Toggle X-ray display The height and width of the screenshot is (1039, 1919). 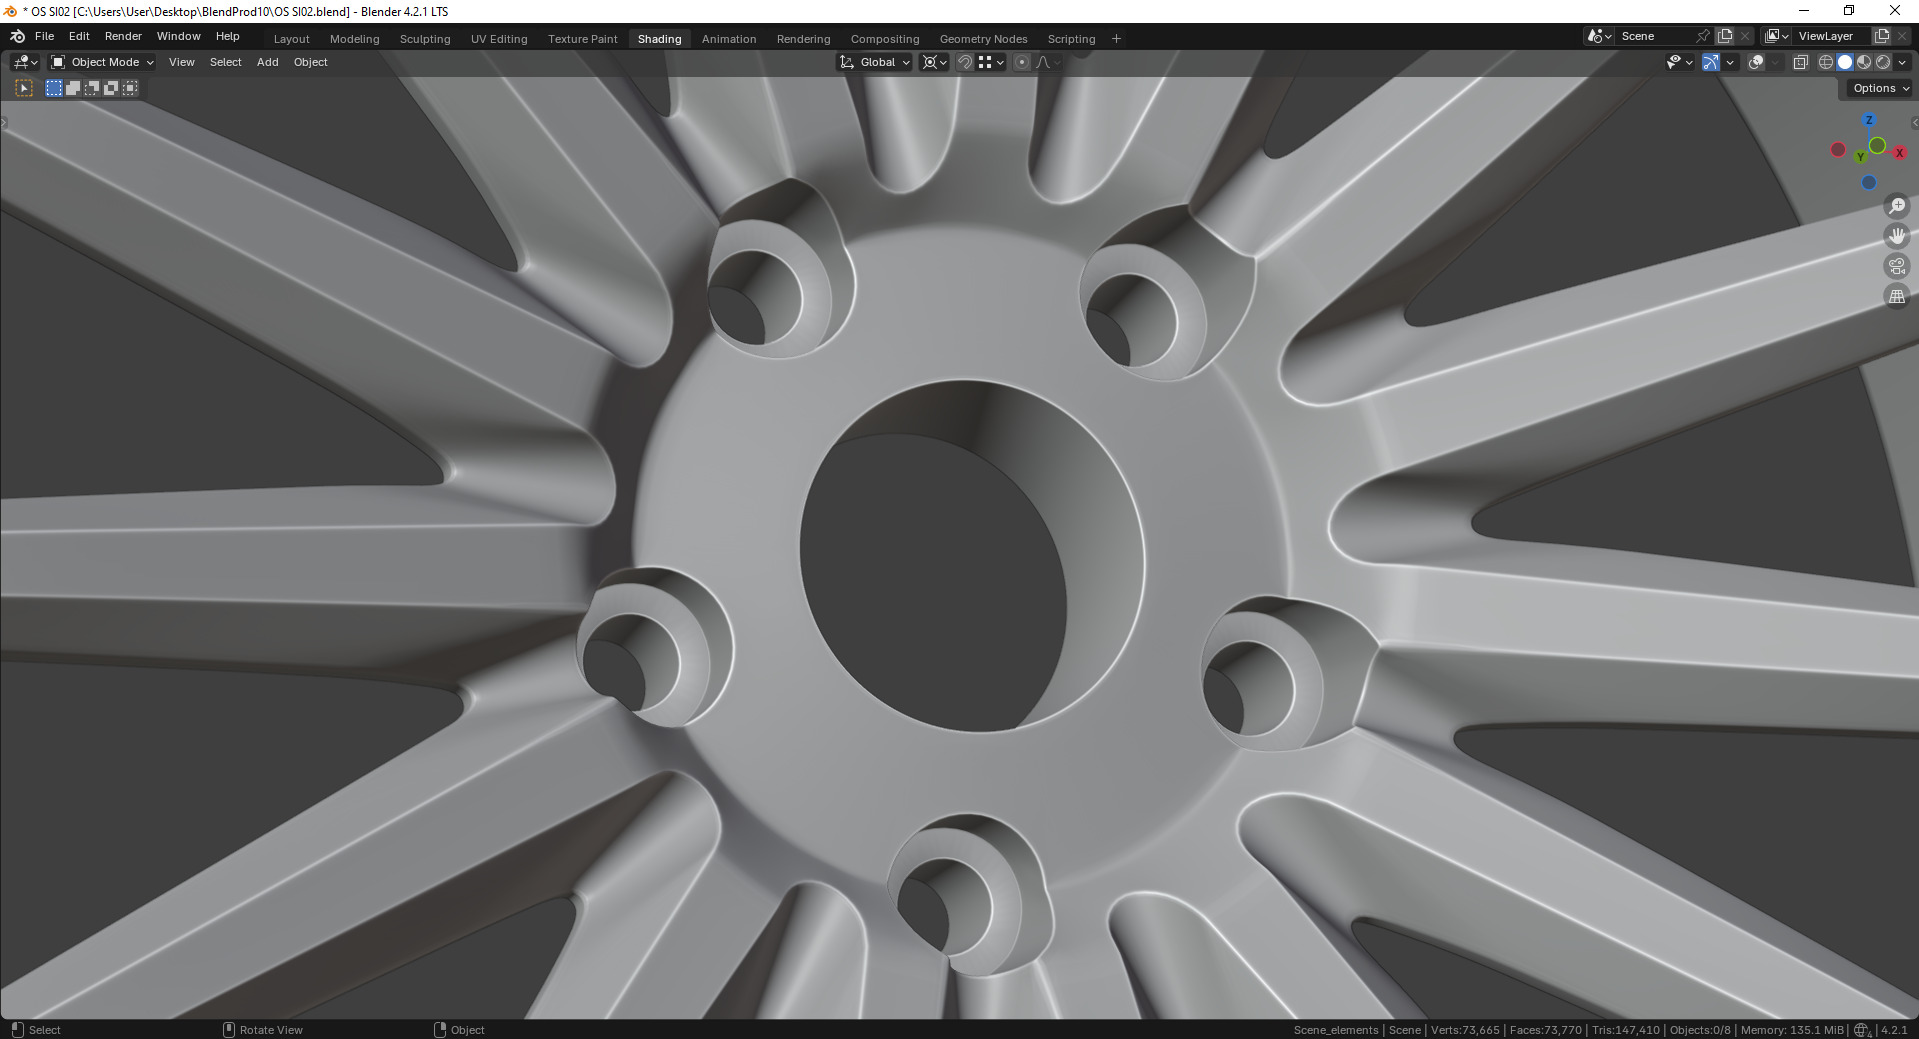coord(1800,62)
